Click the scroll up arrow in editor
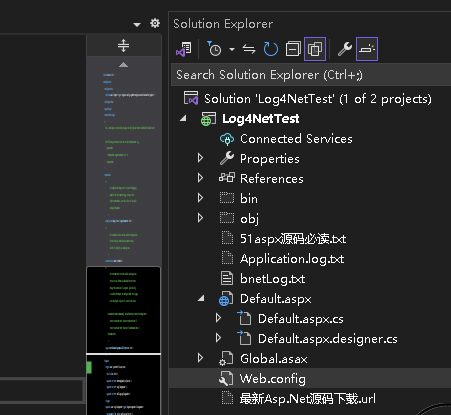The height and width of the screenshot is (415, 451). click(123, 65)
